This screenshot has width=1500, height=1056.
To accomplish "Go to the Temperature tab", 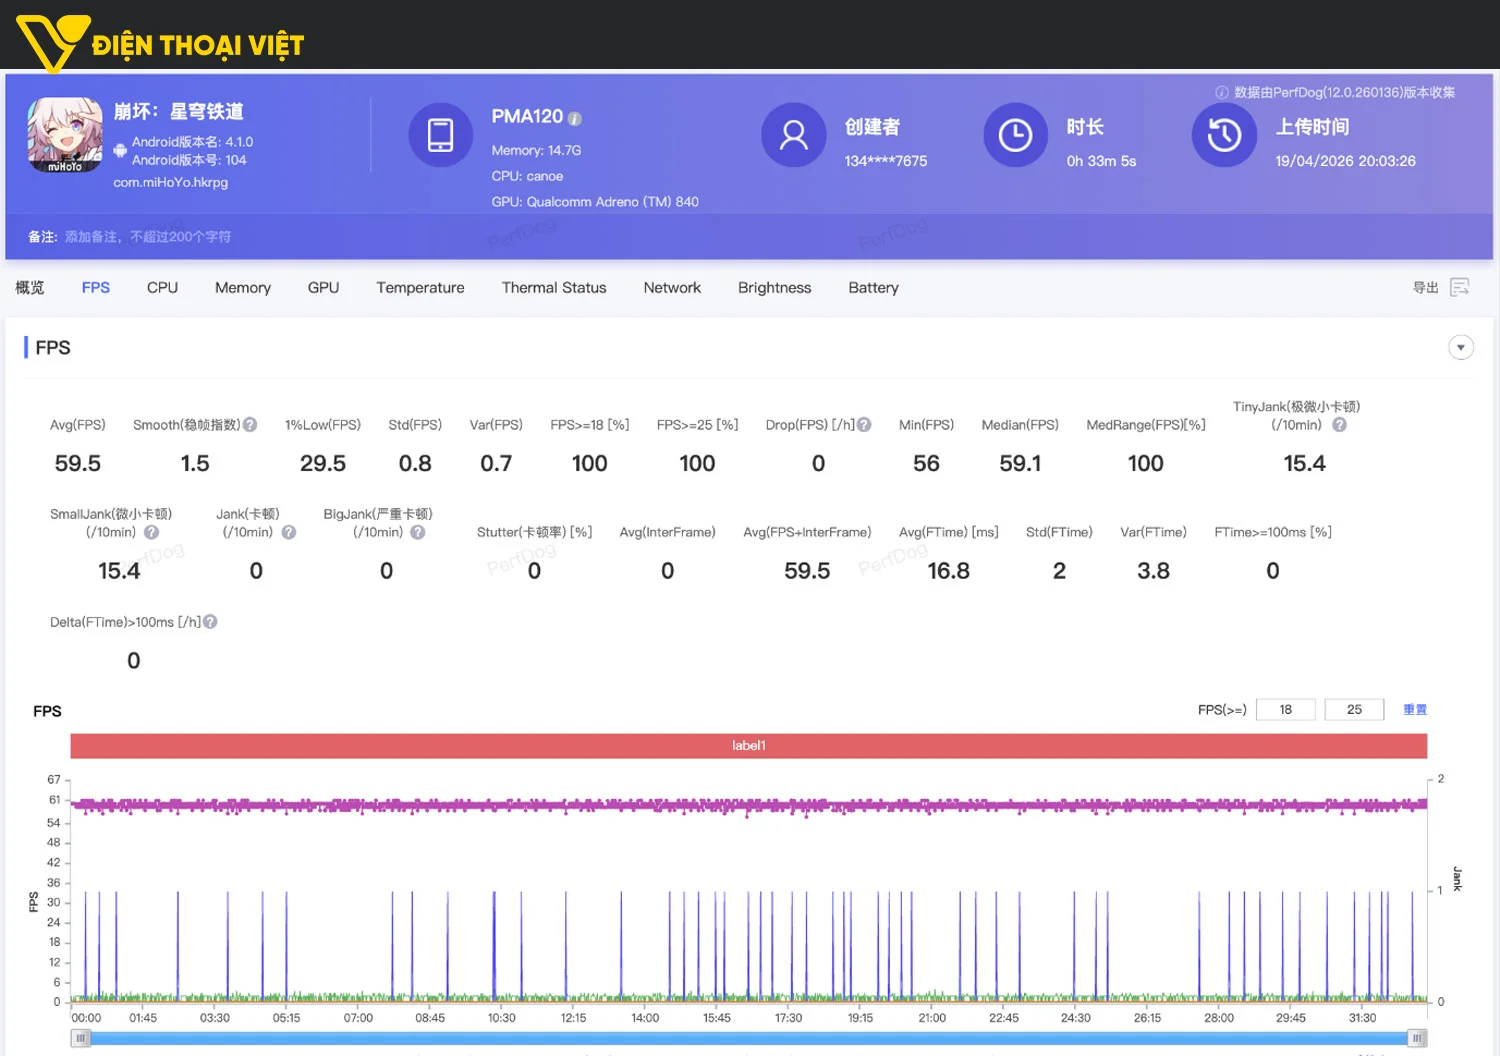I will [420, 288].
